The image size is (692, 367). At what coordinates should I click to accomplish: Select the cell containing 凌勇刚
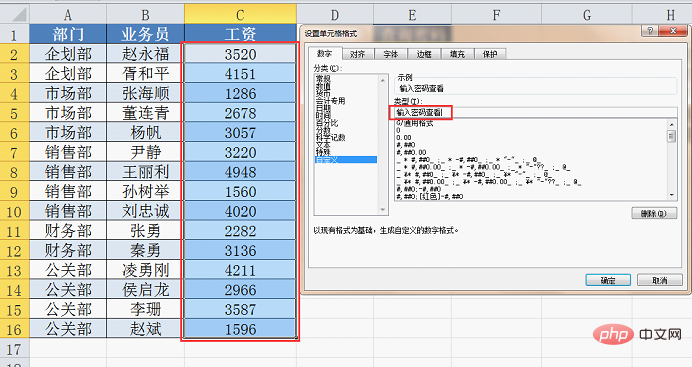click(x=145, y=270)
